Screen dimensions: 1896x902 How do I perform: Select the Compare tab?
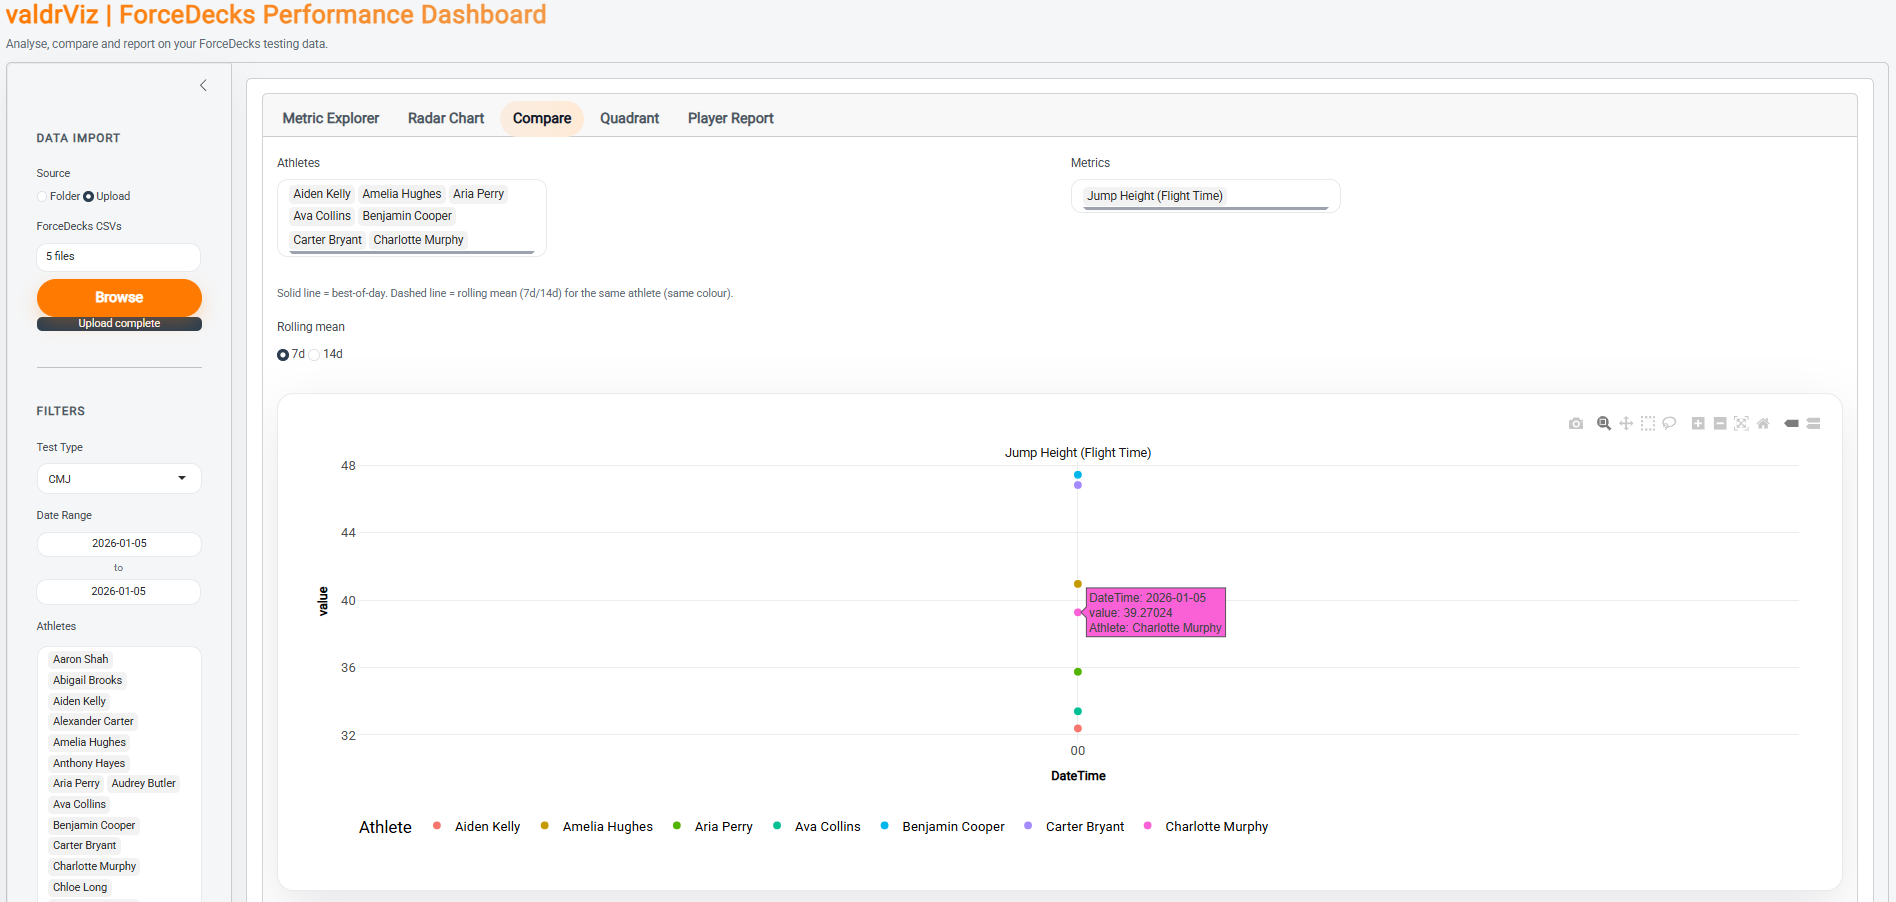542,118
